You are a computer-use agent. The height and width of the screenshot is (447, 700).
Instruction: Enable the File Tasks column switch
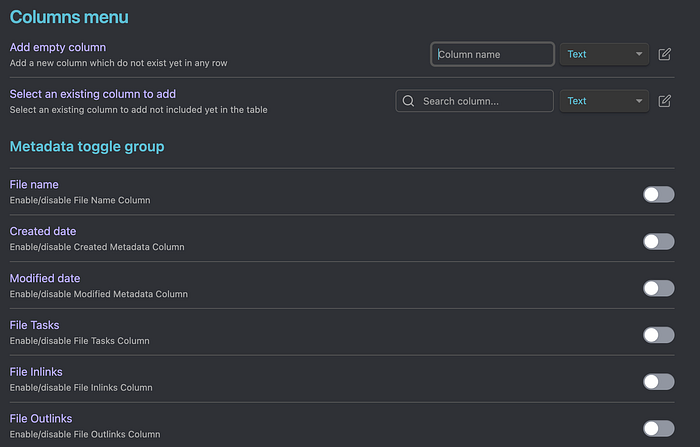(658, 335)
